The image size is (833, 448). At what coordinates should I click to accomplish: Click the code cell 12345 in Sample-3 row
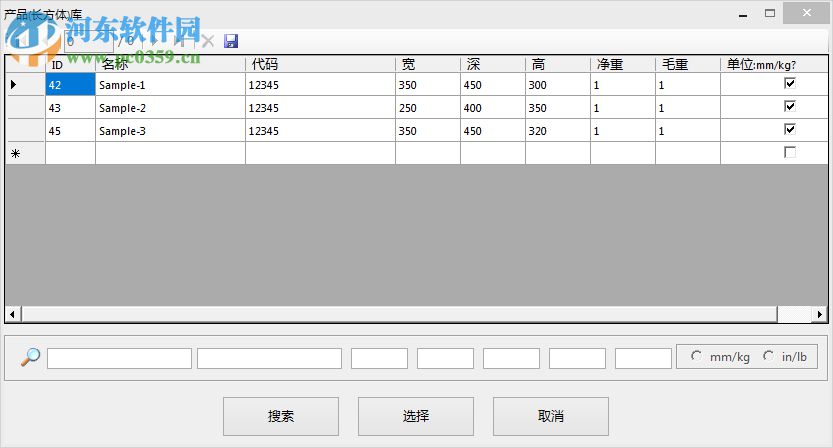pyautogui.click(x=320, y=131)
